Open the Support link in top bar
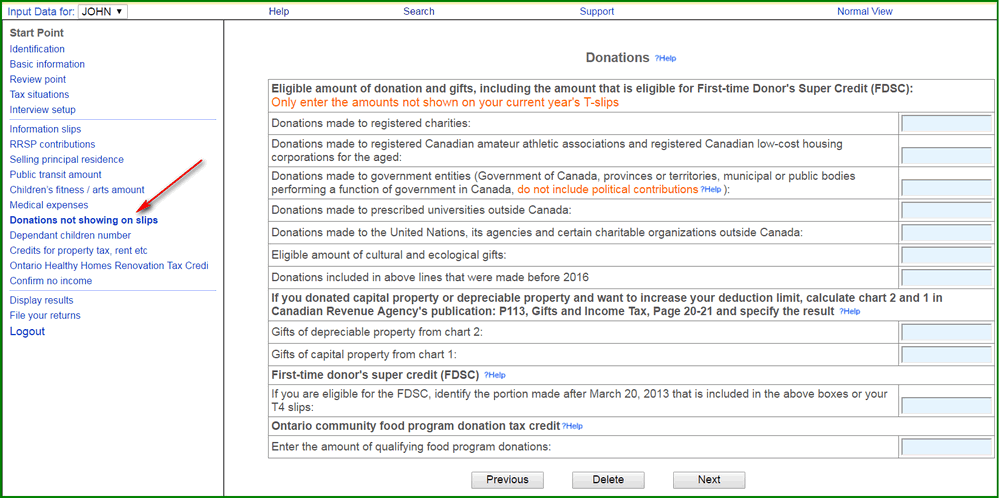The width and height of the screenshot is (1000, 498). coord(597,11)
